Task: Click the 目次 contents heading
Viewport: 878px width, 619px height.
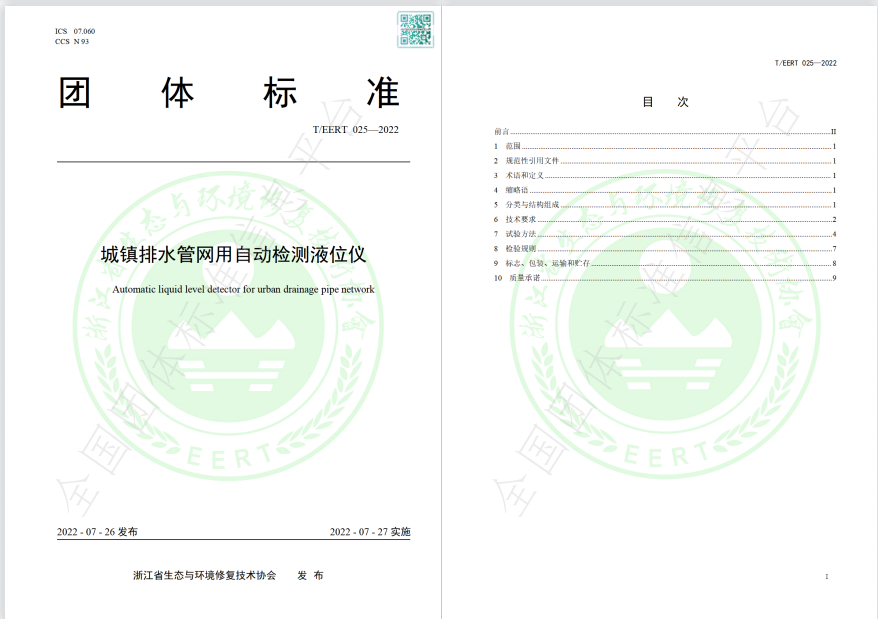Action: 665,102
